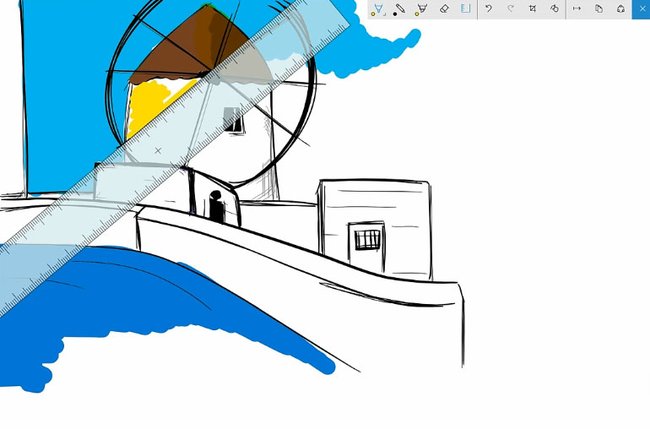
Task: Close the sketchpad with the X button
Action: (x=641, y=9)
